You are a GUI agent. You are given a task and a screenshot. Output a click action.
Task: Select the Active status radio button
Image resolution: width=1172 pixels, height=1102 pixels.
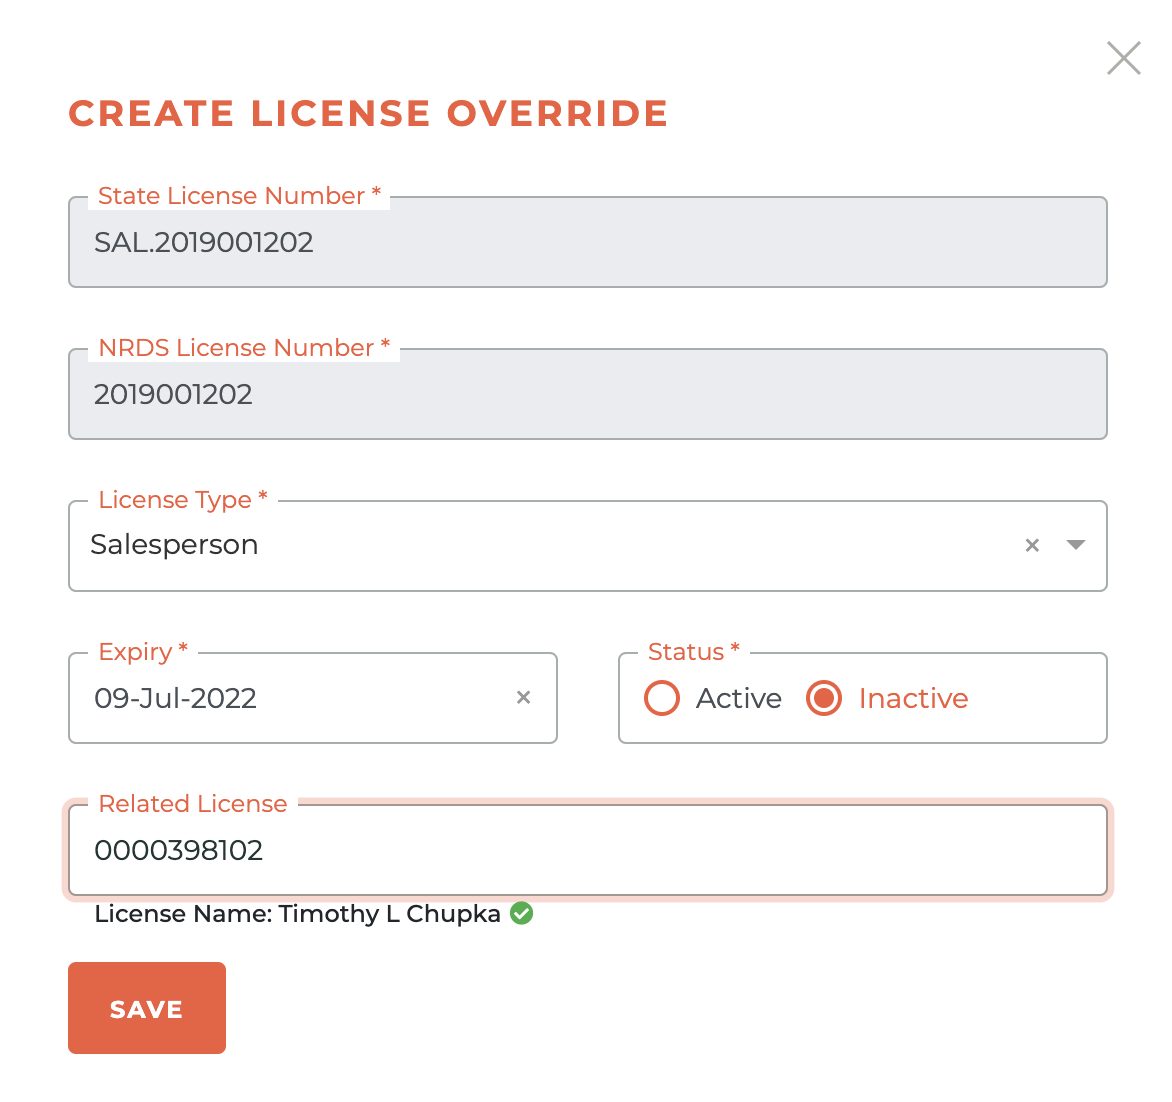(x=662, y=698)
